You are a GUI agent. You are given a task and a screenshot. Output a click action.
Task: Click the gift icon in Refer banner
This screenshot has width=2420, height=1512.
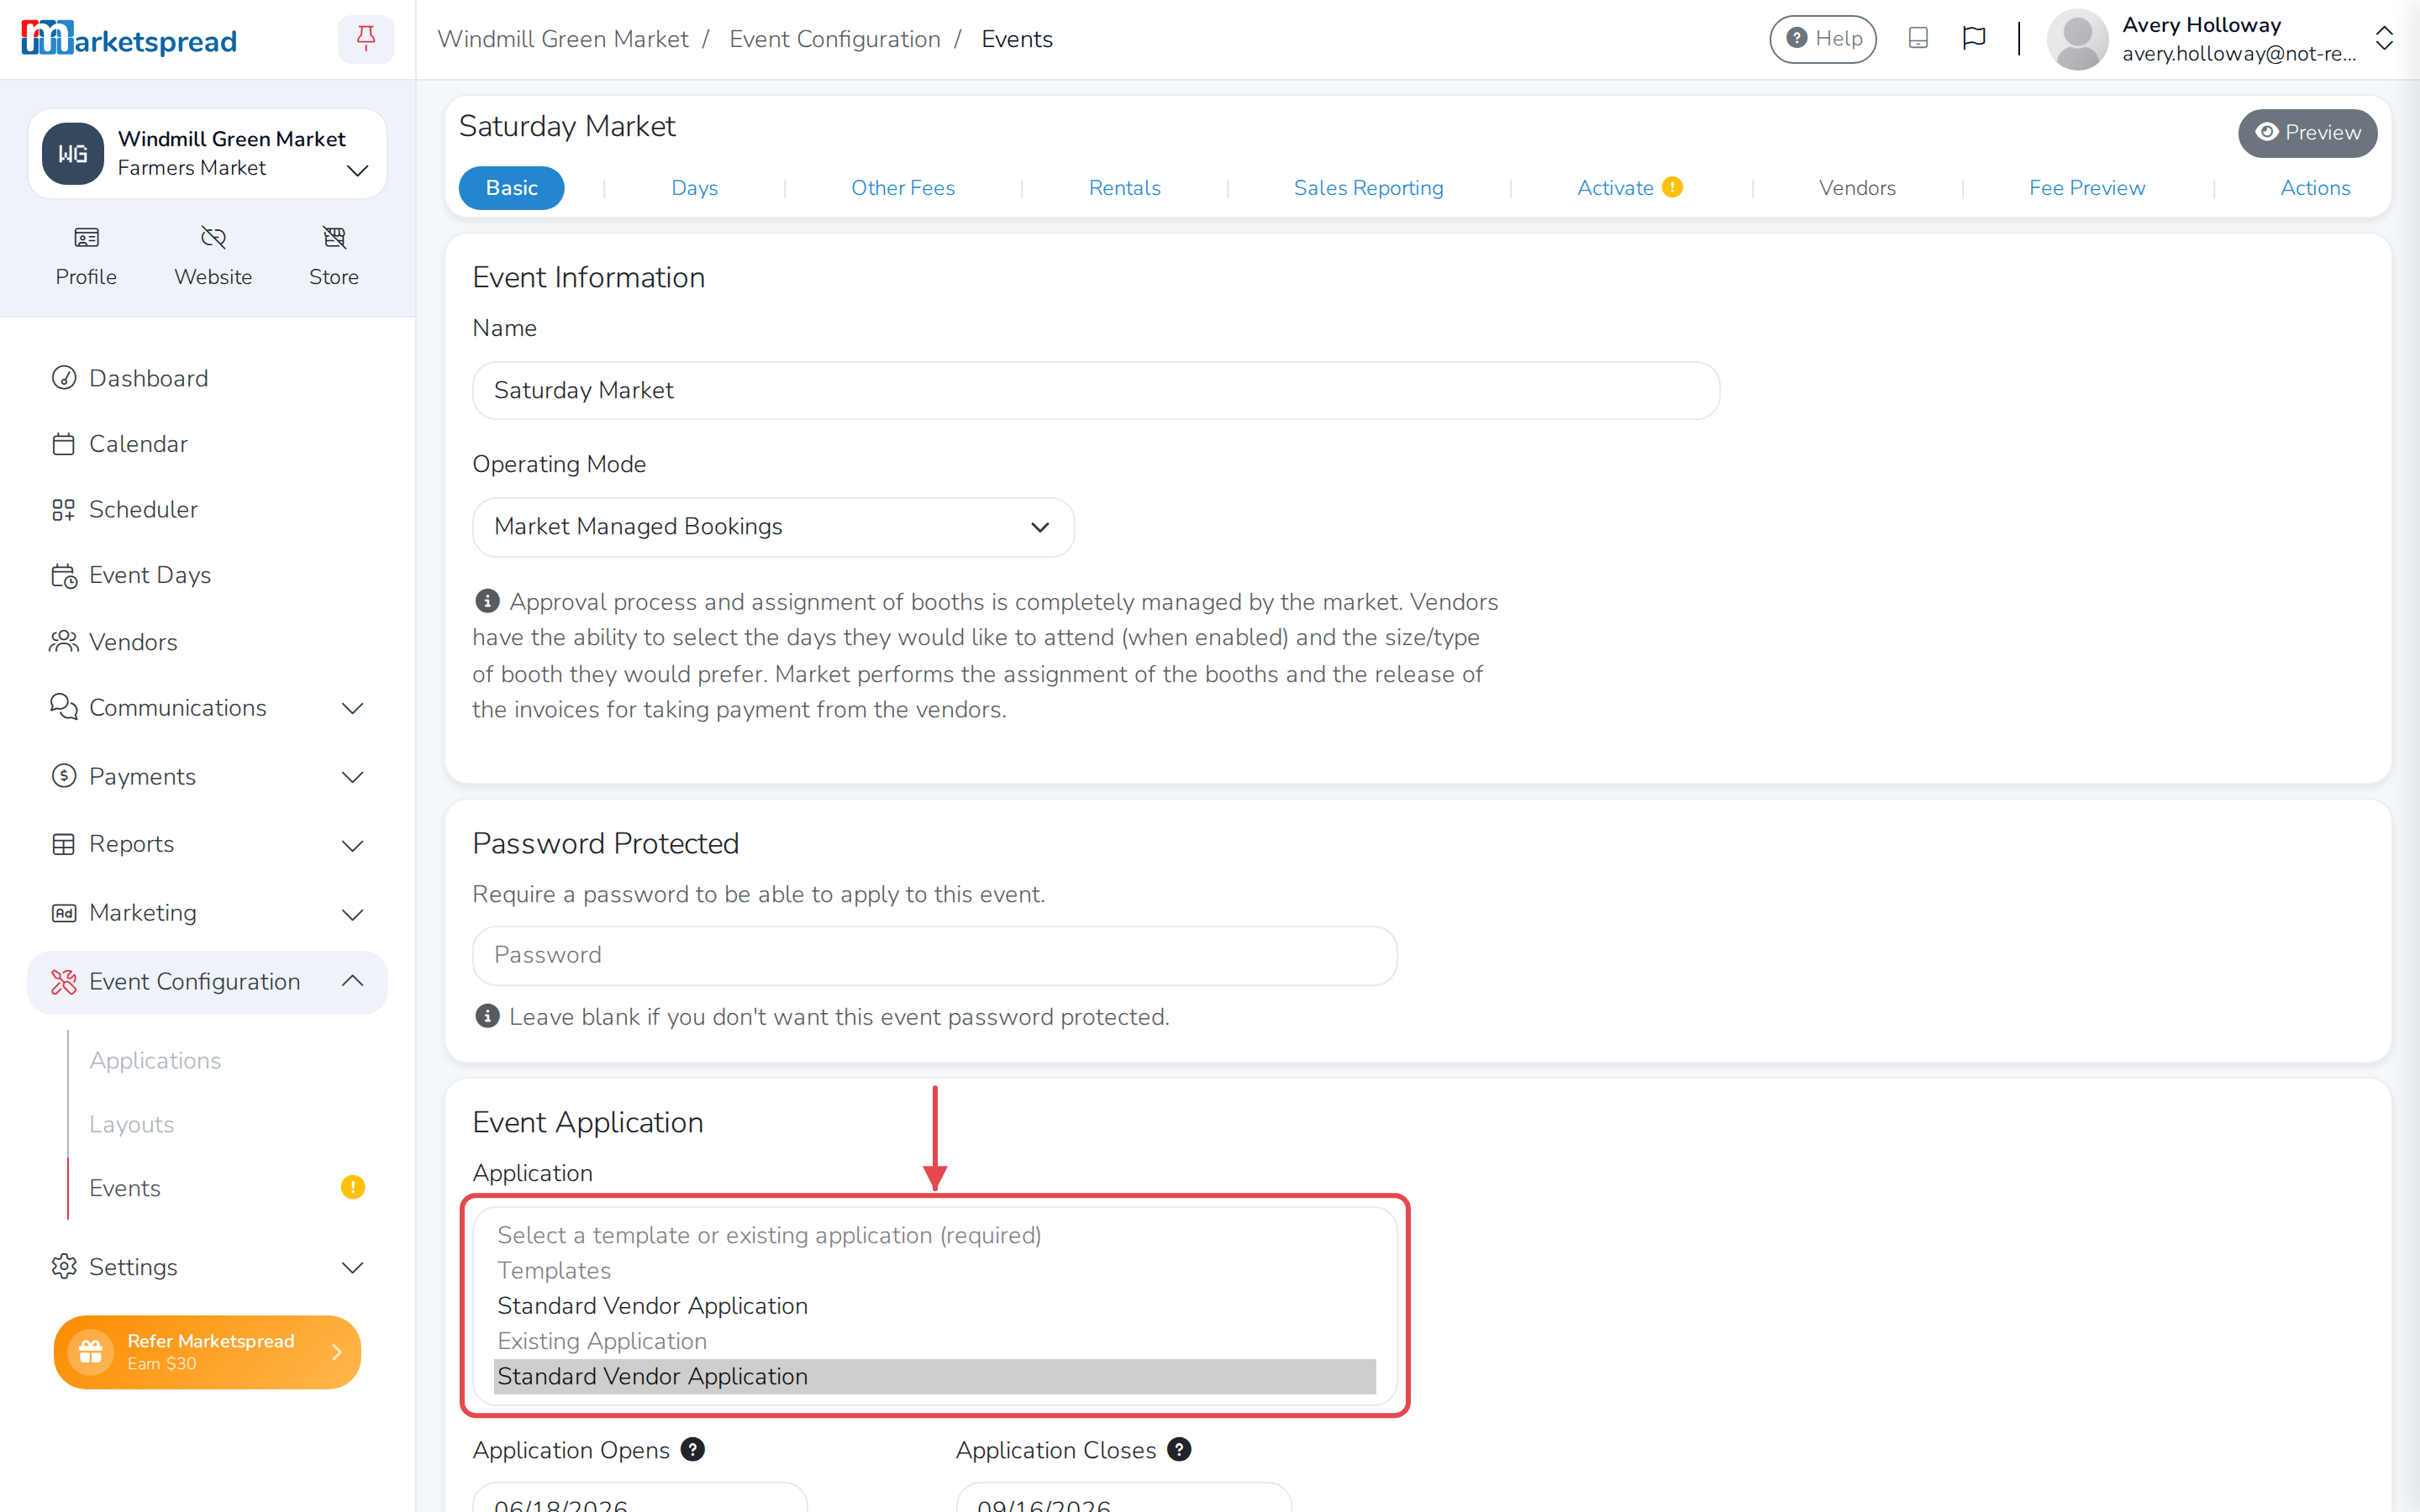tap(90, 1351)
